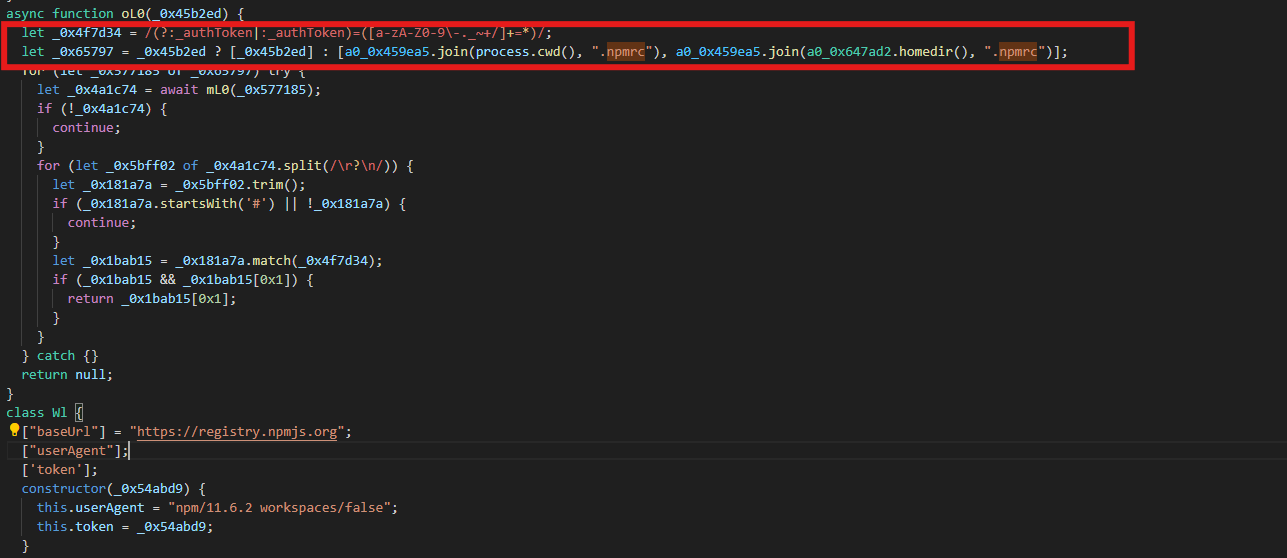Open the registry.npmjs.org URL link

click(x=240, y=432)
